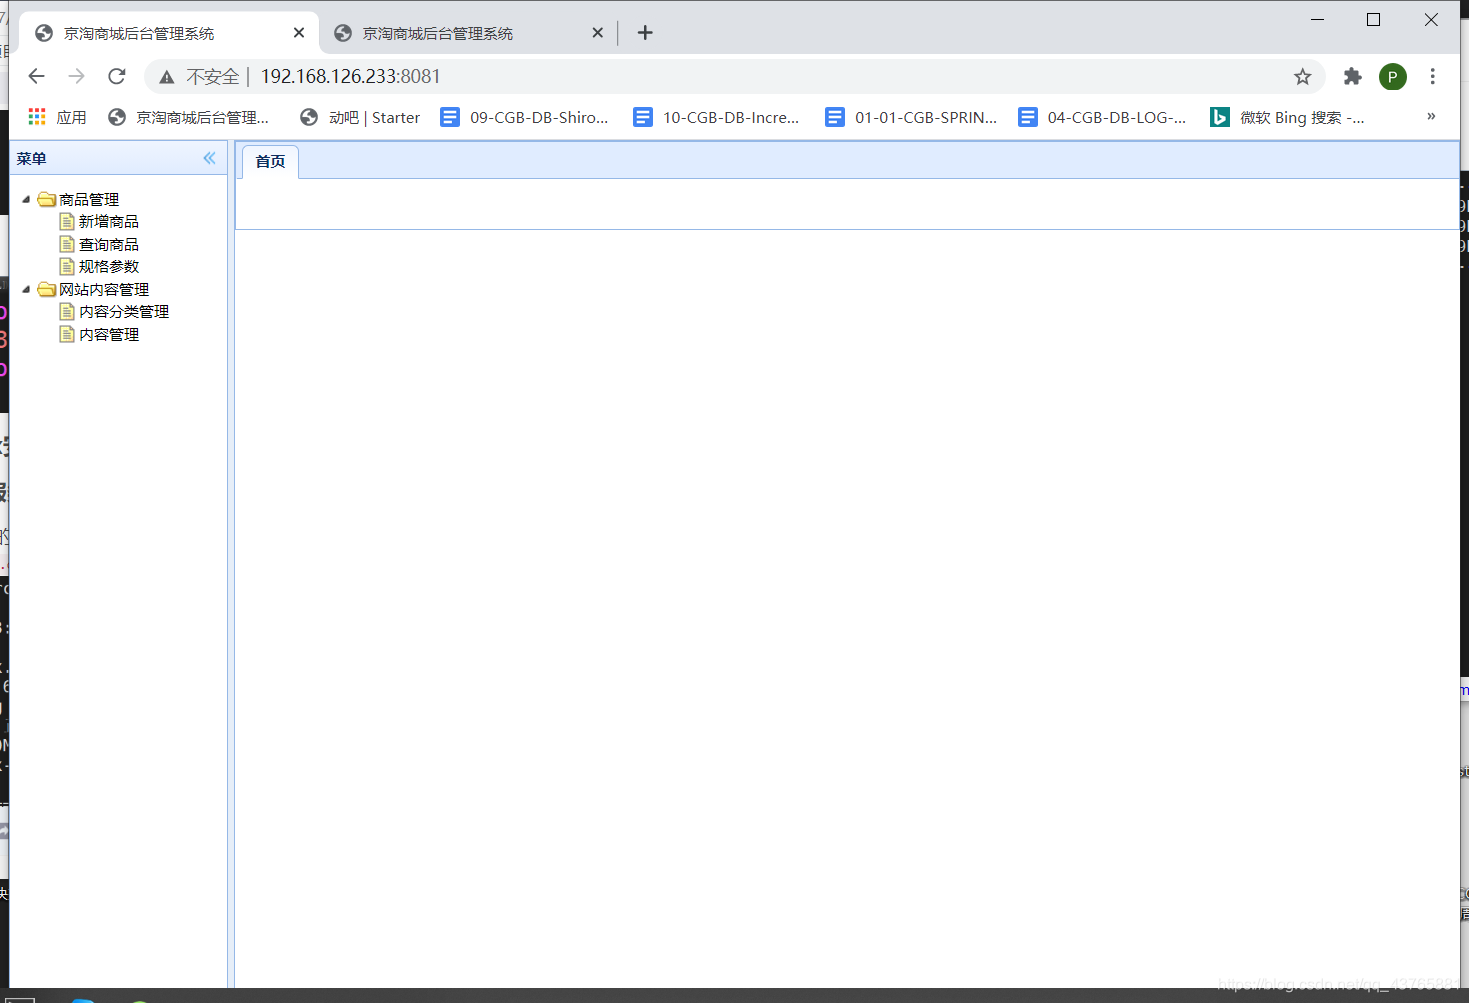Click the 查询商品 document icon
Screen dimensions: 1469x1003
tap(67, 244)
